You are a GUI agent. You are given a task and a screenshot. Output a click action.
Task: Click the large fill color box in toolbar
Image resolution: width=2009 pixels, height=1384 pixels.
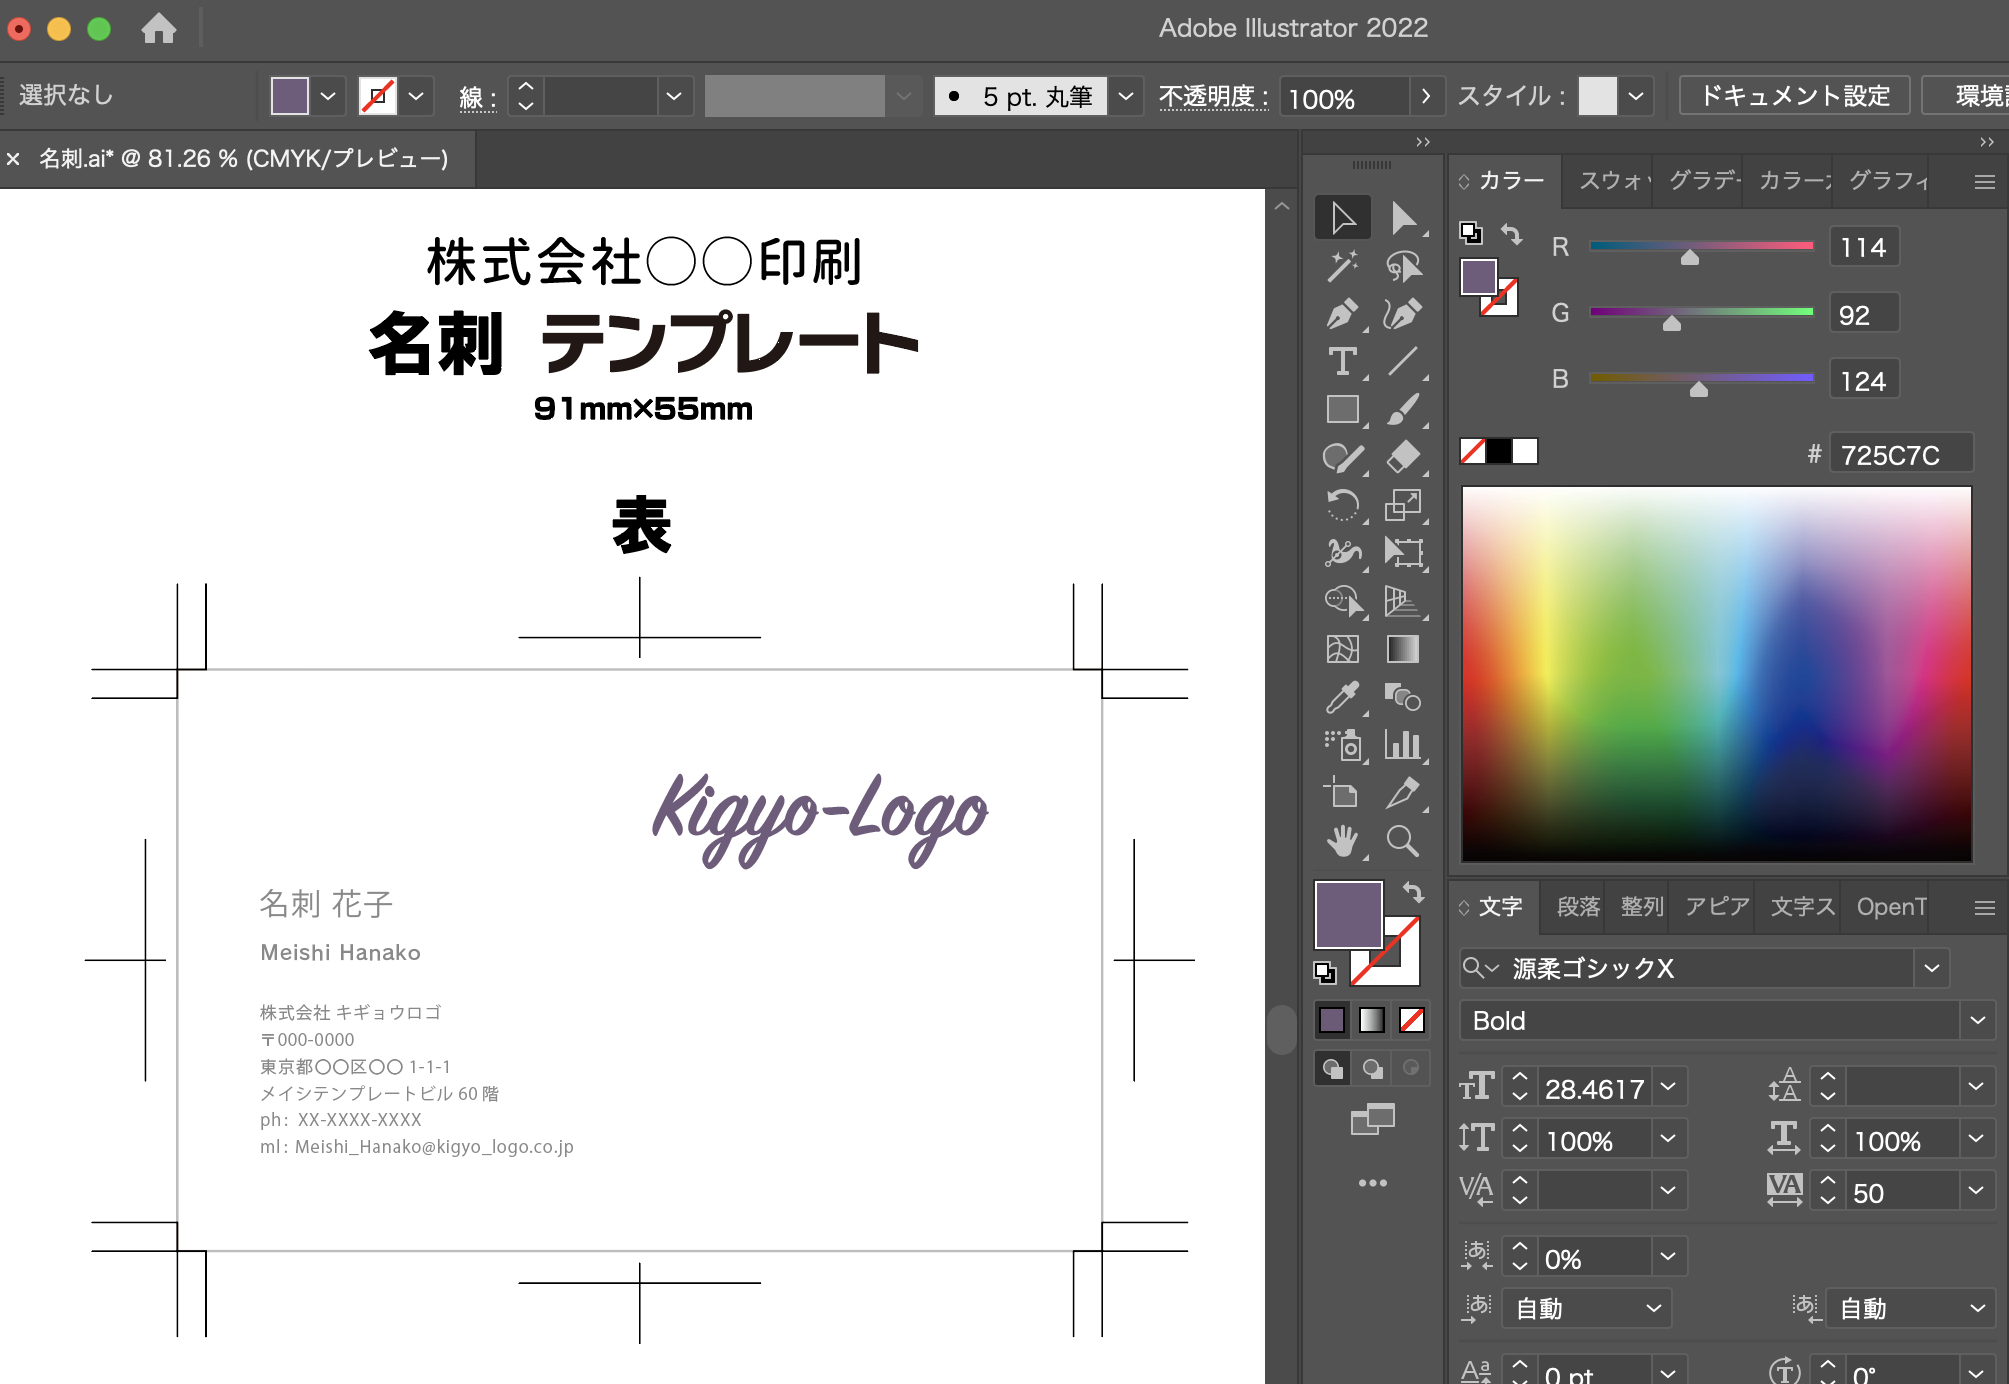[1348, 914]
